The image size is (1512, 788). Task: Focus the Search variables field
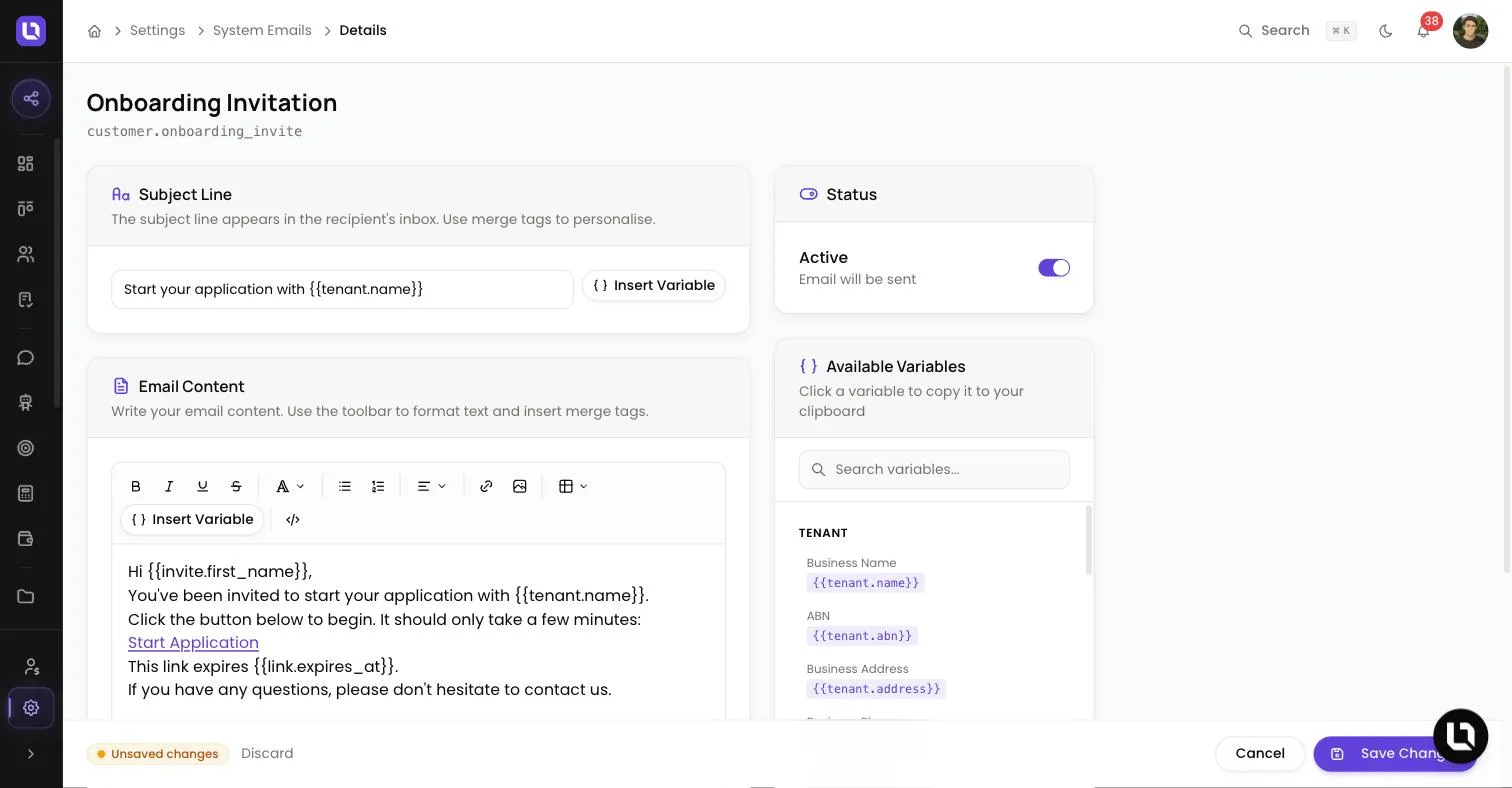pyautogui.click(x=934, y=470)
